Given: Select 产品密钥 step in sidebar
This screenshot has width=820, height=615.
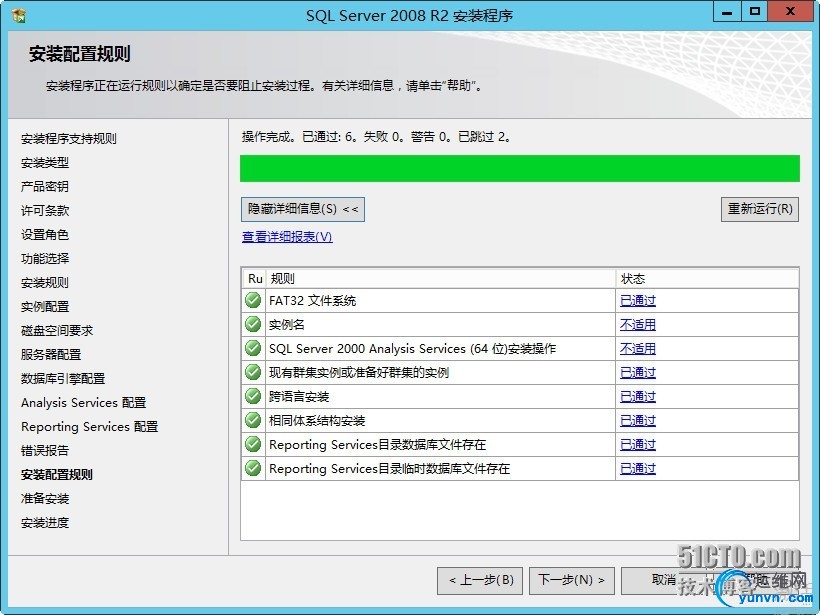Looking at the screenshot, I should pyautogui.click(x=45, y=187).
